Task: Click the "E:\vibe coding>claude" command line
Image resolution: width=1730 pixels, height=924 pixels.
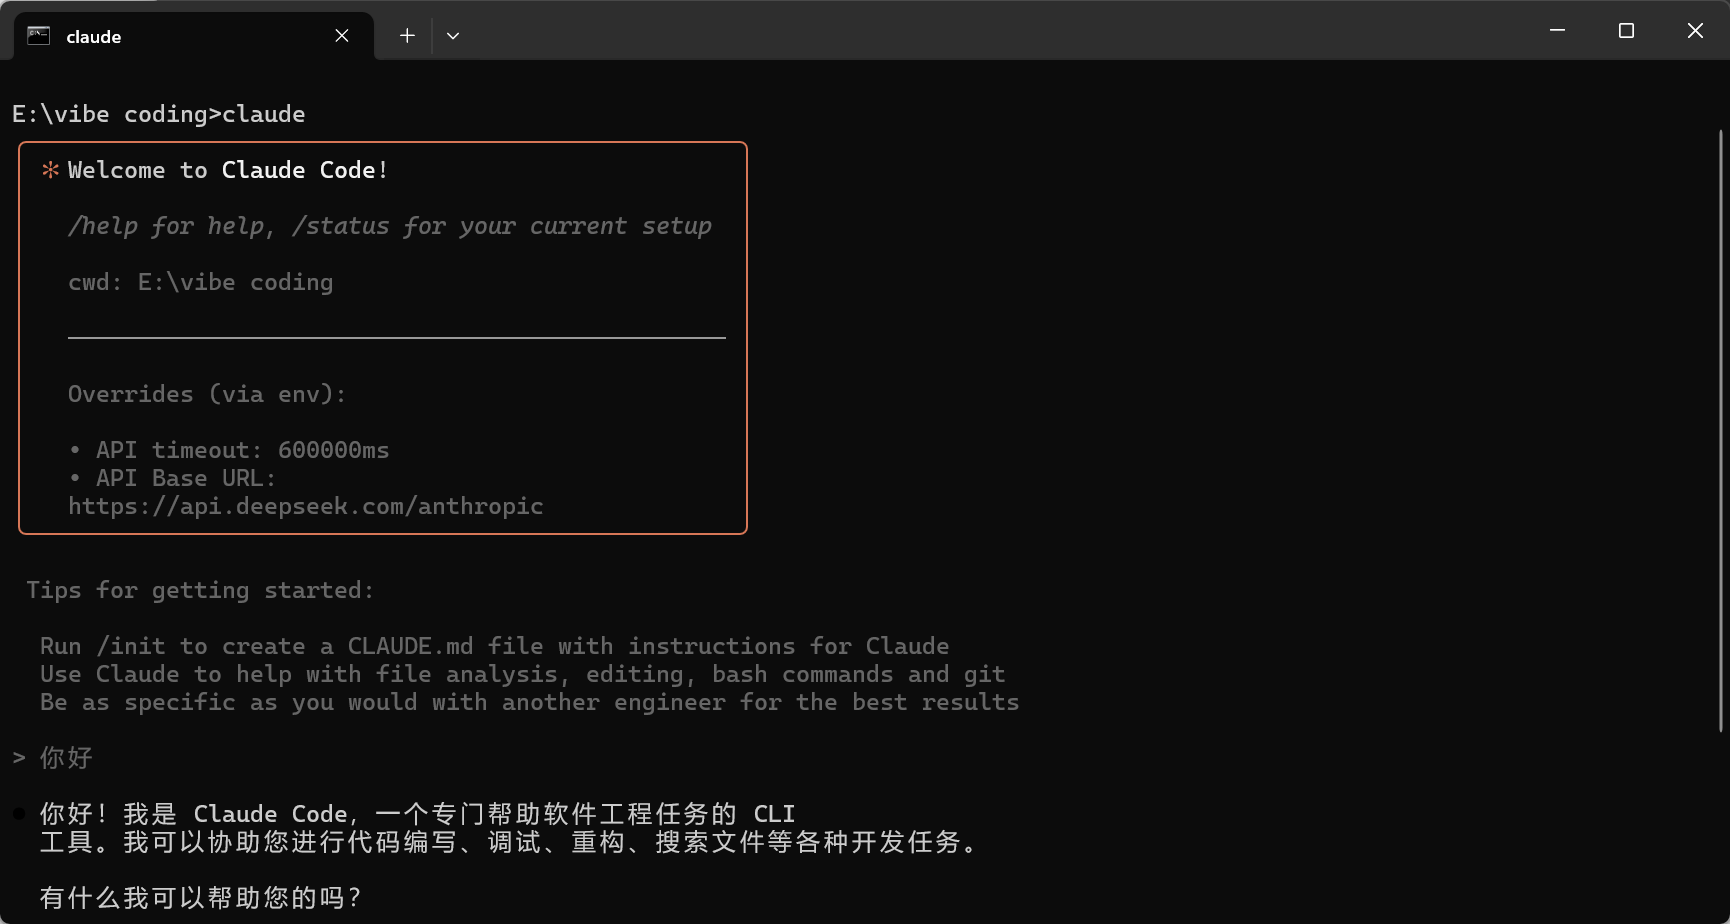Action: point(159,114)
